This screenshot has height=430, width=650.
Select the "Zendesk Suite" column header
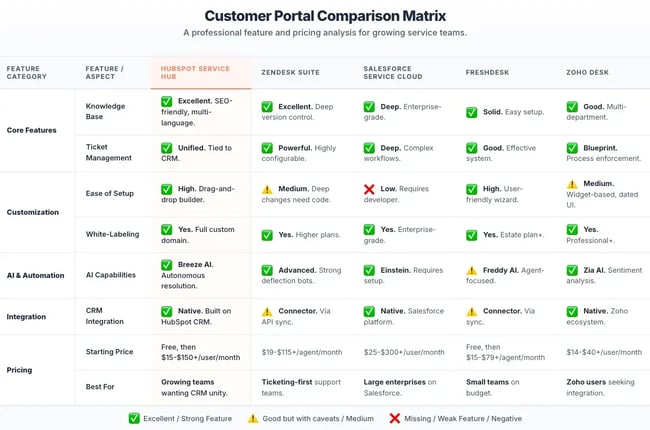point(290,73)
